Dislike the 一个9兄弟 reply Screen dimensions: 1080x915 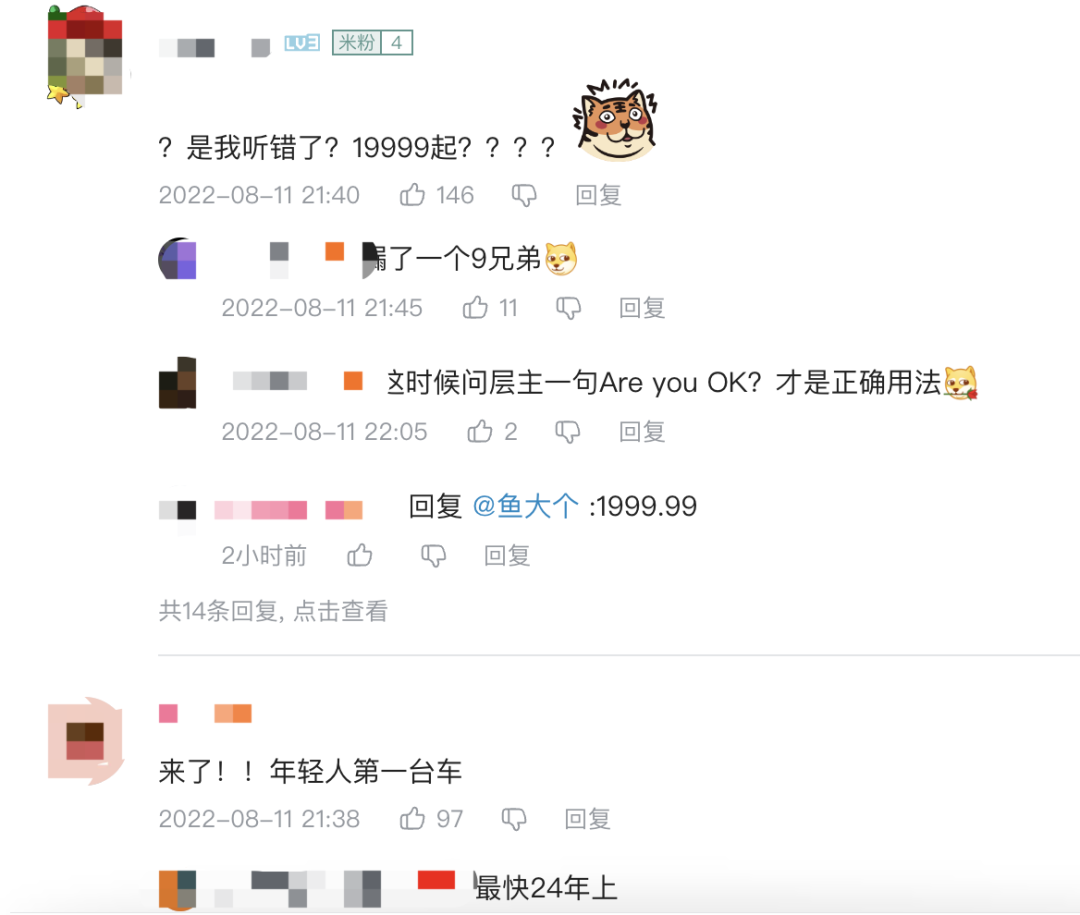(x=568, y=308)
